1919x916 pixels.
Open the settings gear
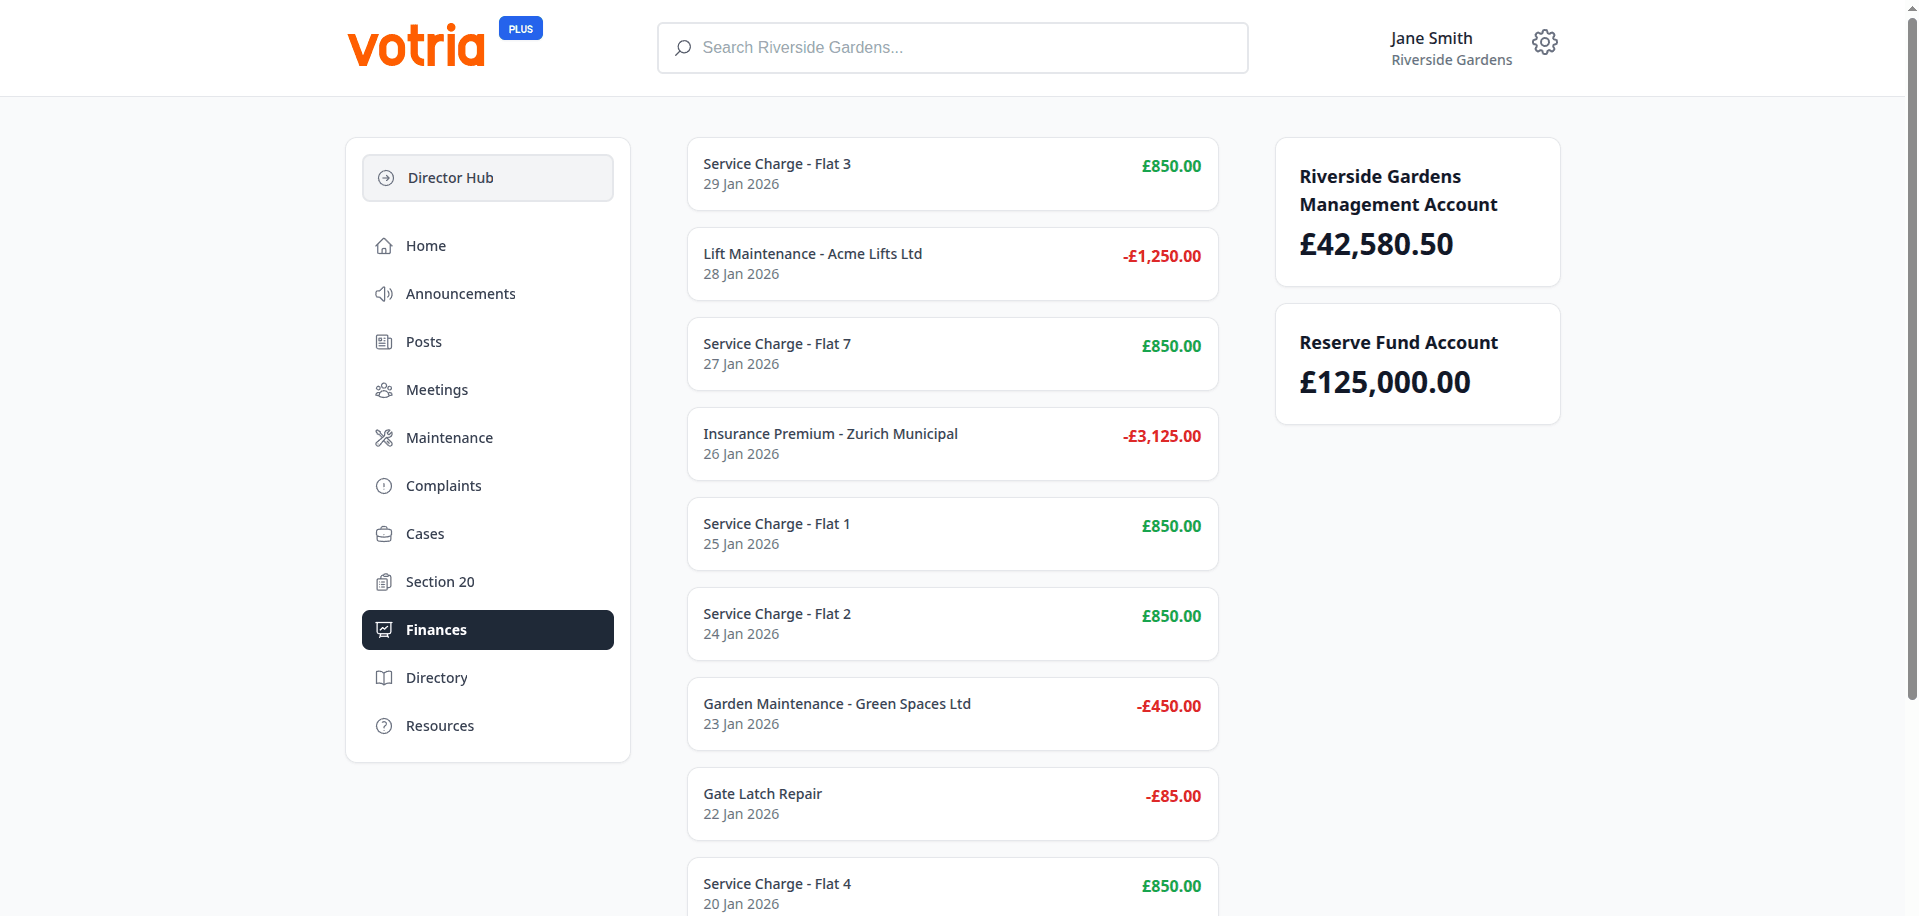point(1544,42)
